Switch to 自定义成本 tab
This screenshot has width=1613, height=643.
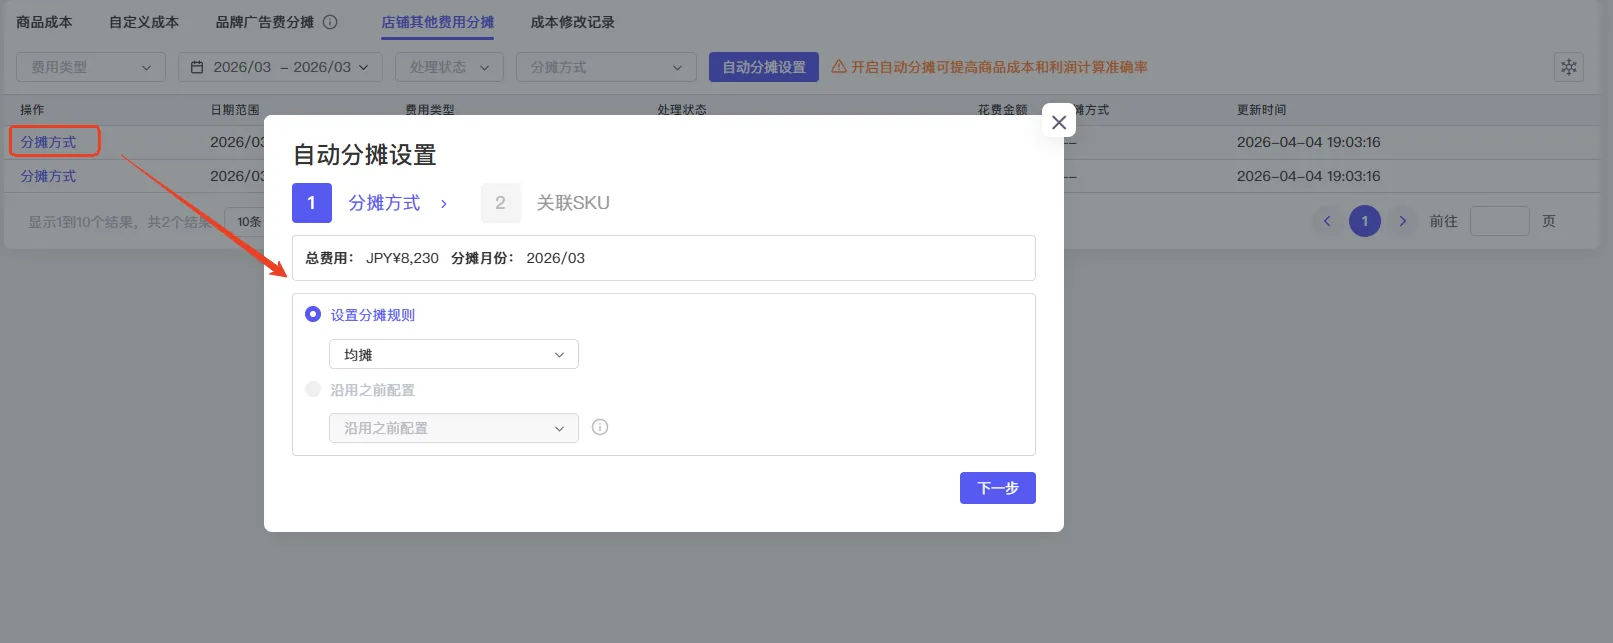(144, 22)
